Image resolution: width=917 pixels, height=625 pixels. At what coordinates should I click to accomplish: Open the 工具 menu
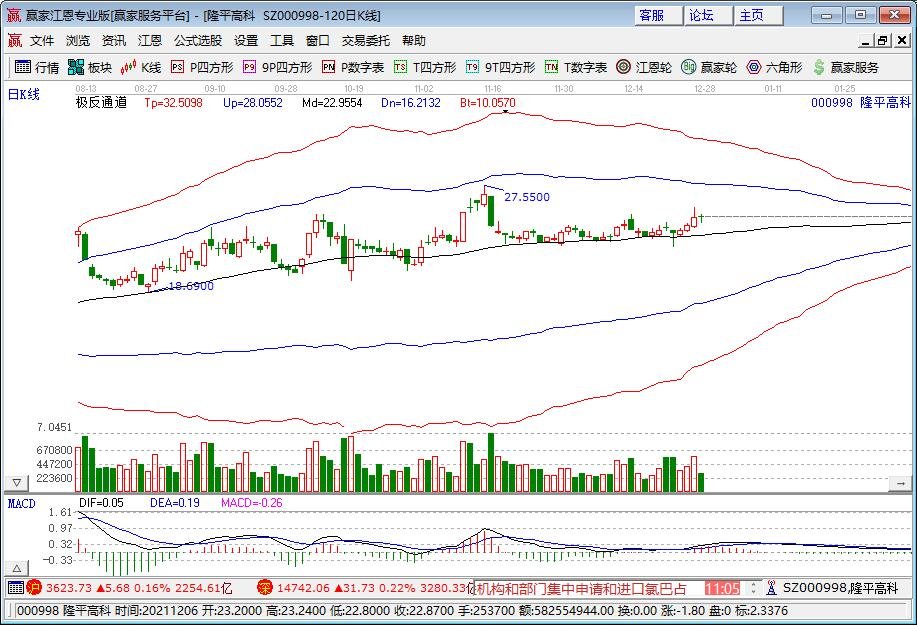coord(281,40)
